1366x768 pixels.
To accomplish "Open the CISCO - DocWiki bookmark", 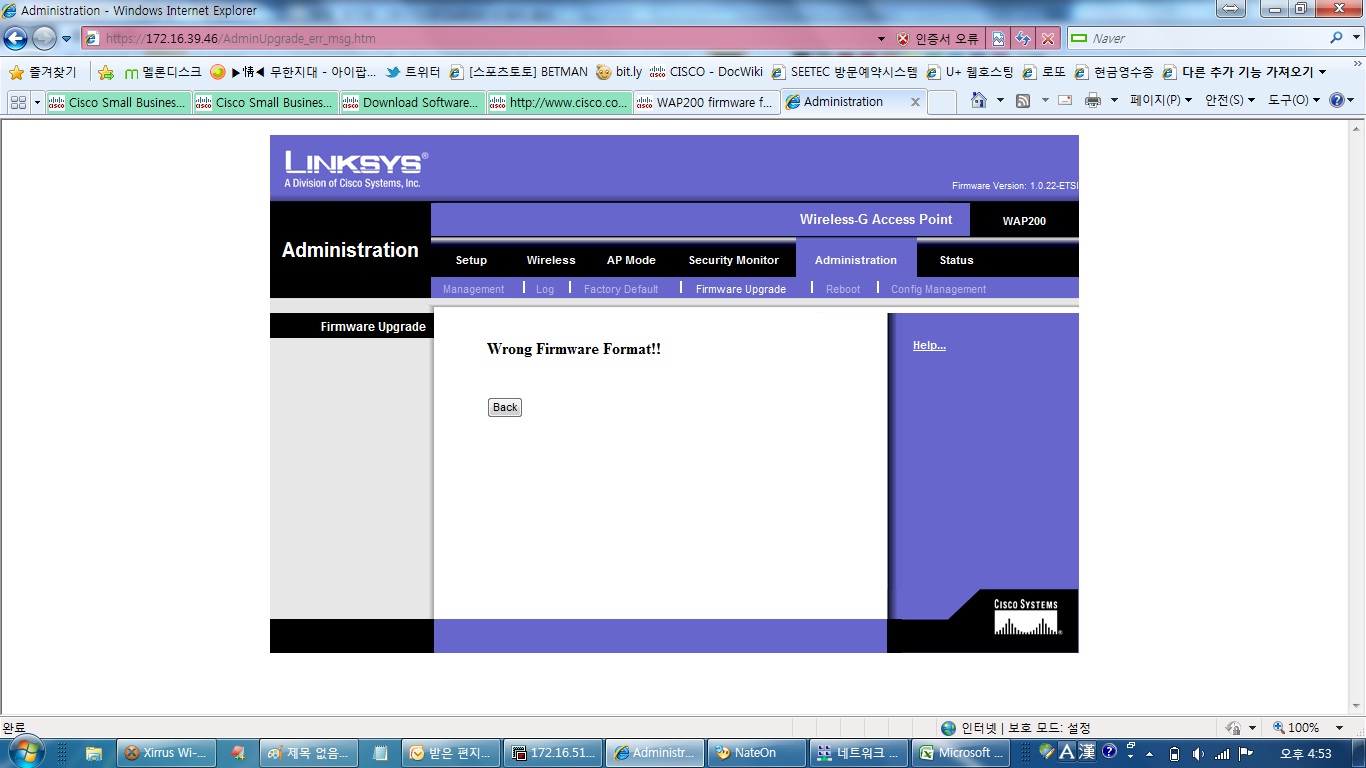I will tap(706, 72).
